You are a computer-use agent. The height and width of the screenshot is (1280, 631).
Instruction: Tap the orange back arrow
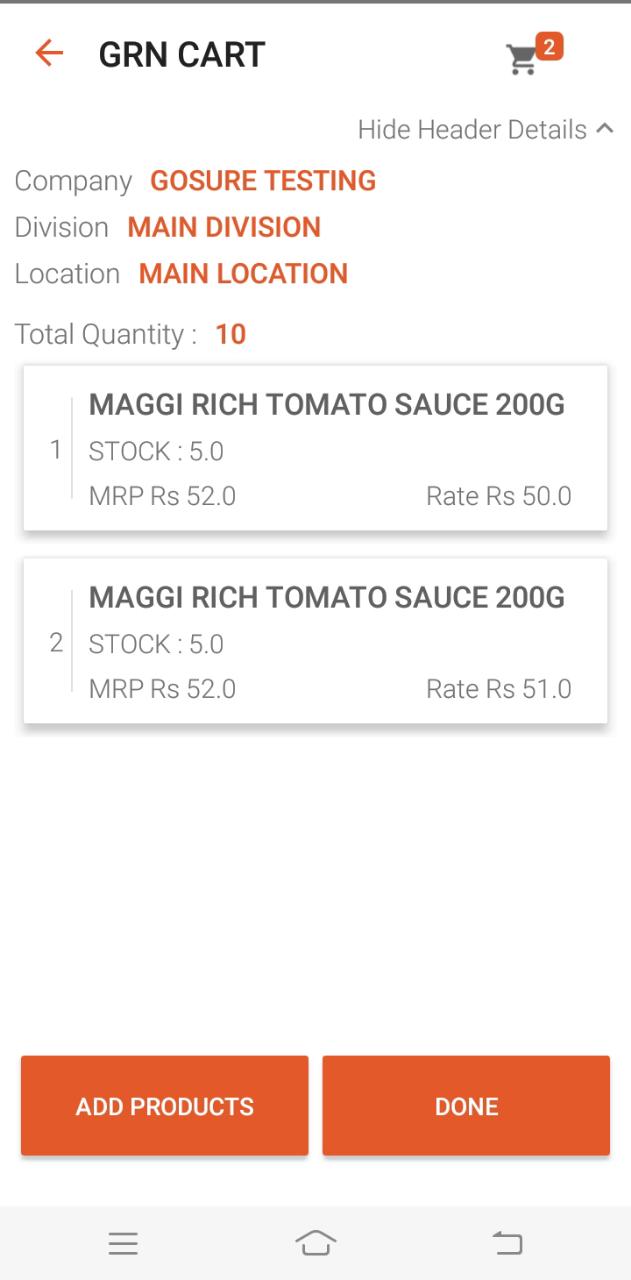tap(48, 54)
